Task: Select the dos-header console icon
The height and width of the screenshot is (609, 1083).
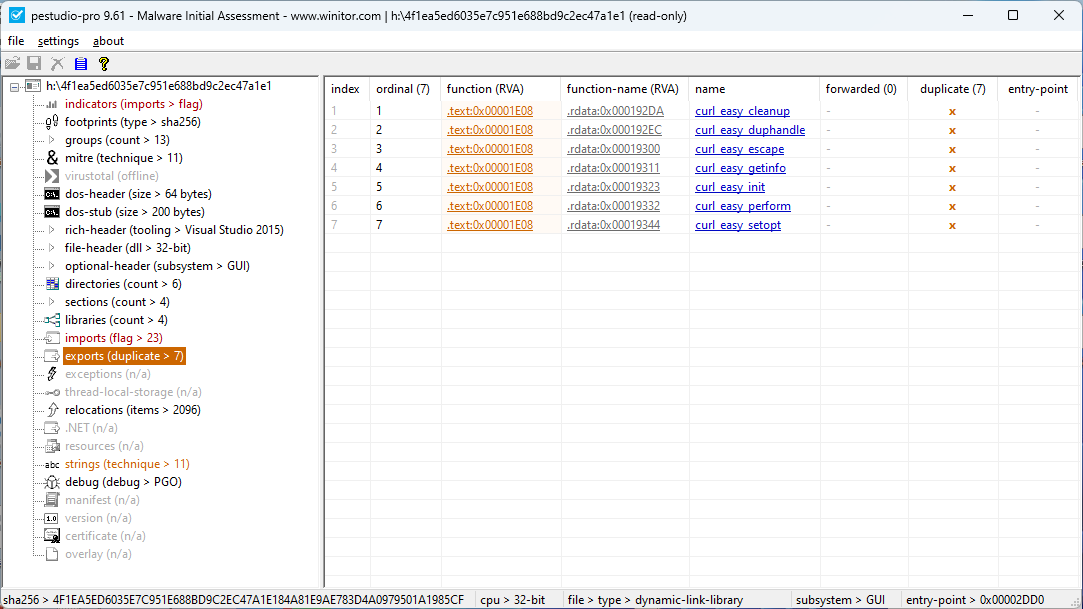Action: (x=52, y=193)
